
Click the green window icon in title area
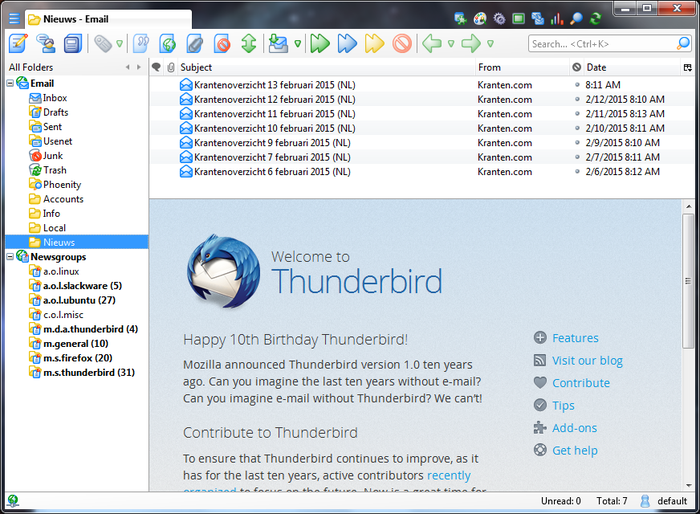click(518, 18)
